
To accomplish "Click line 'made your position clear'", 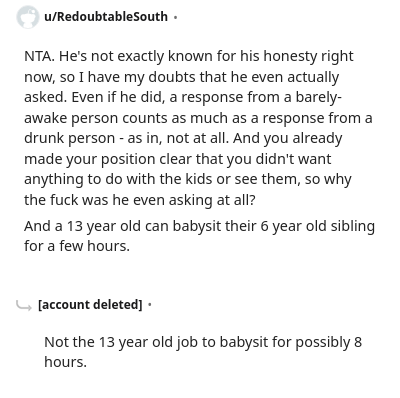I will pos(178,159).
